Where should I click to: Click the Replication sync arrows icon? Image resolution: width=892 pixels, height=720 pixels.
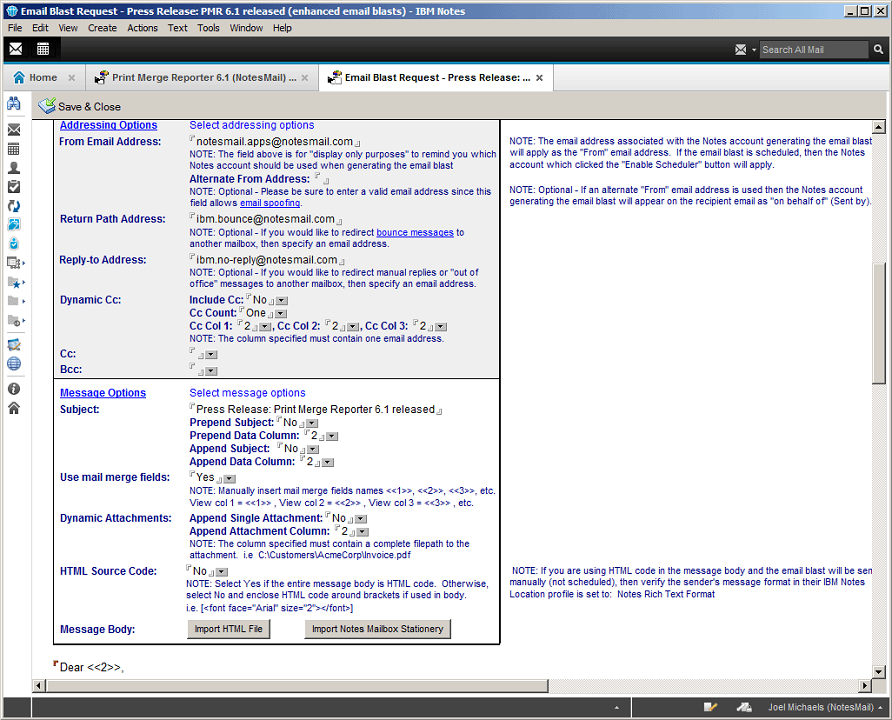(x=14, y=205)
